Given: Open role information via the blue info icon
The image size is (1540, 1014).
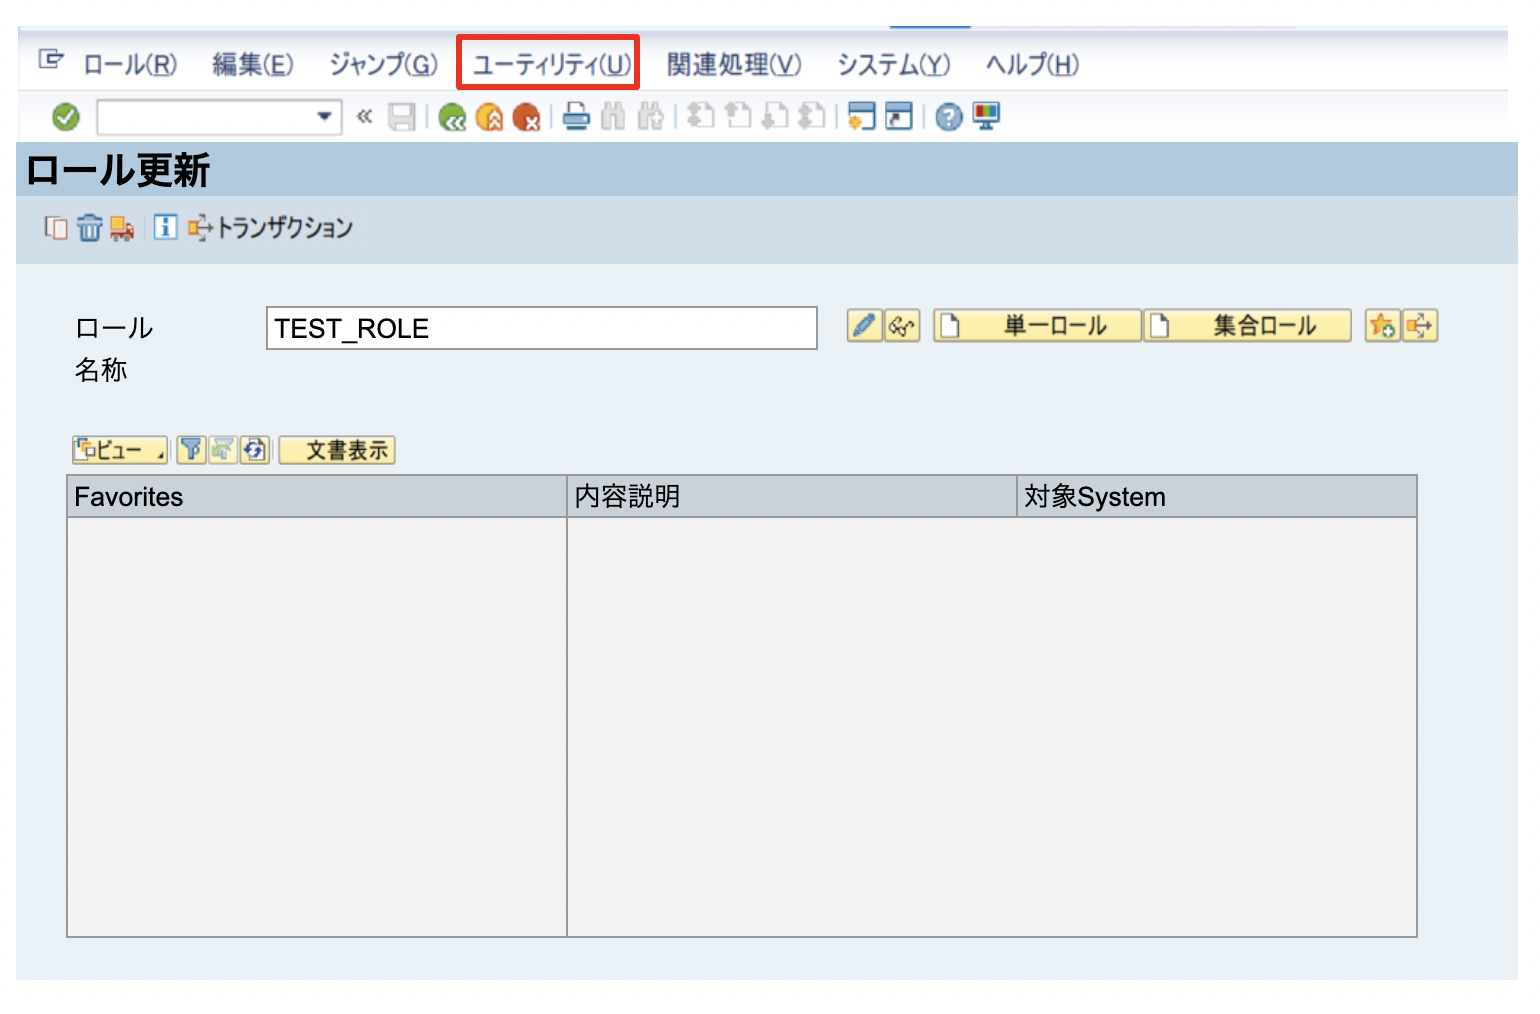Looking at the screenshot, I should click(165, 227).
